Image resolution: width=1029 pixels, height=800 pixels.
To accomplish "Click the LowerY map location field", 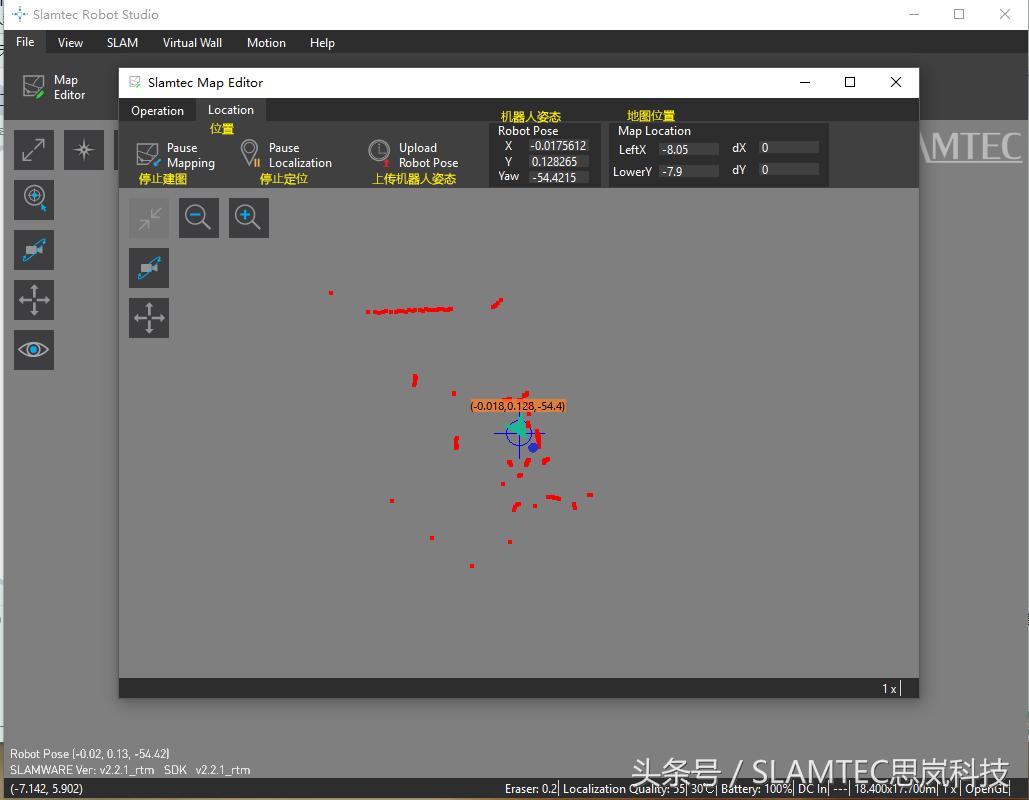I will (x=688, y=171).
